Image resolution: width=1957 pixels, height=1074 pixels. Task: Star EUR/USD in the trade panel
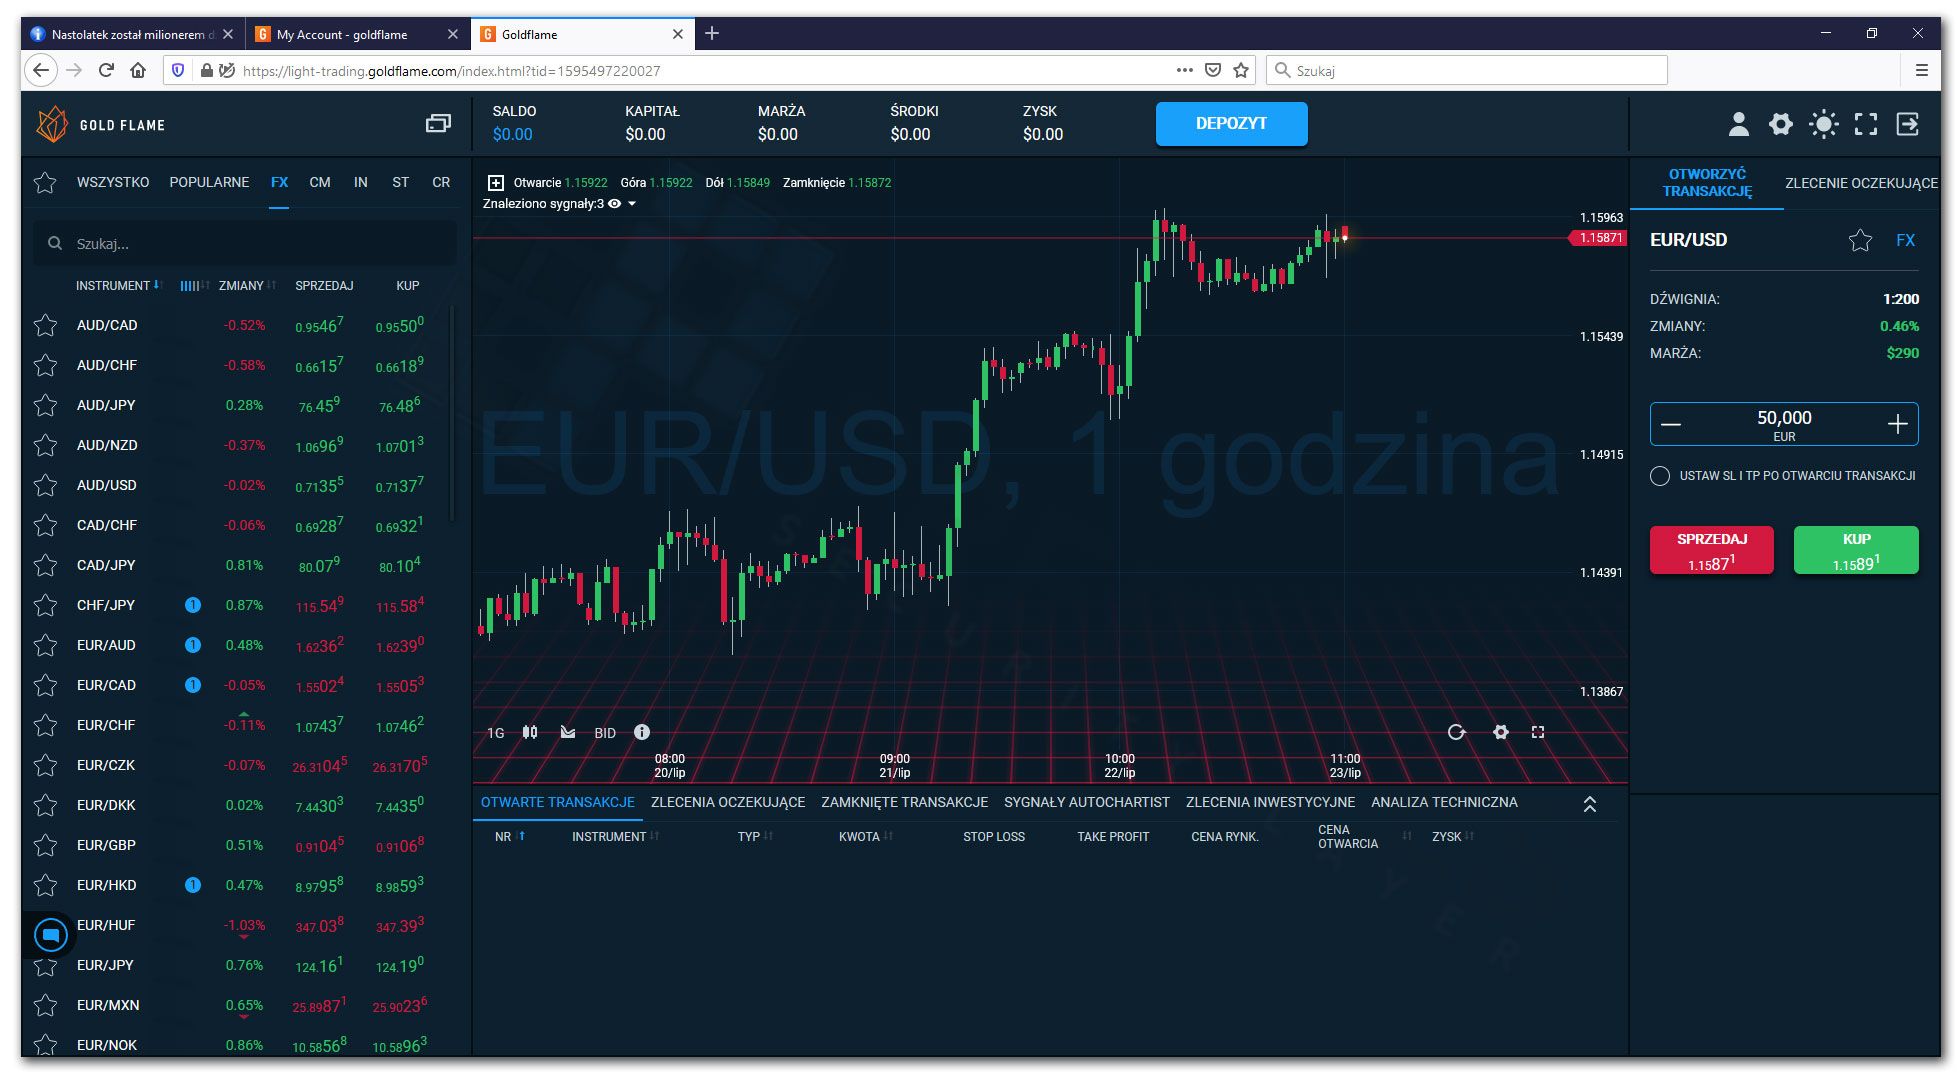click(x=1860, y=240)
